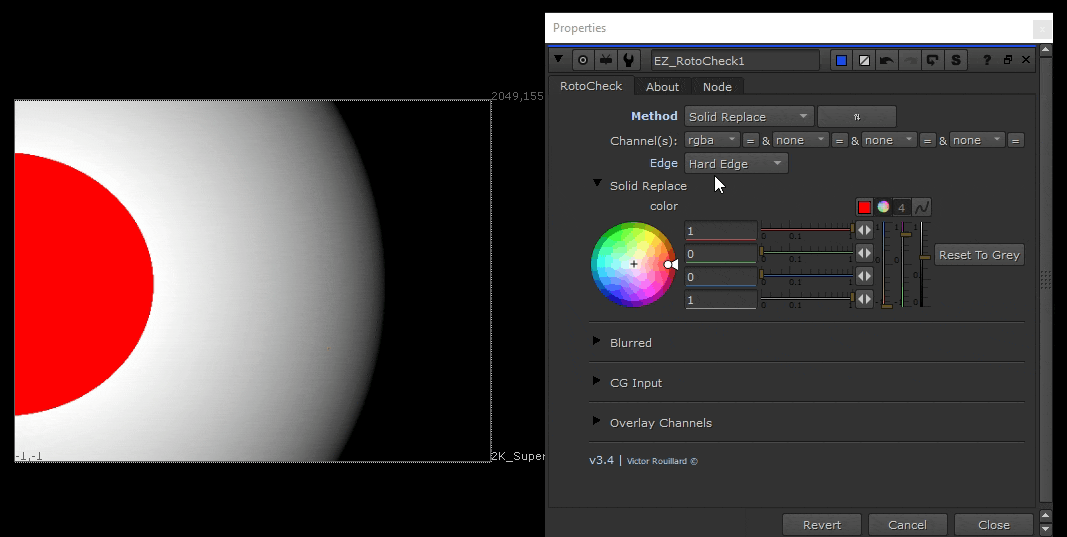Click the animation curve icon beside color
Image resolution: width=1067 pixels, height=537 pixels.
point(922,207)
